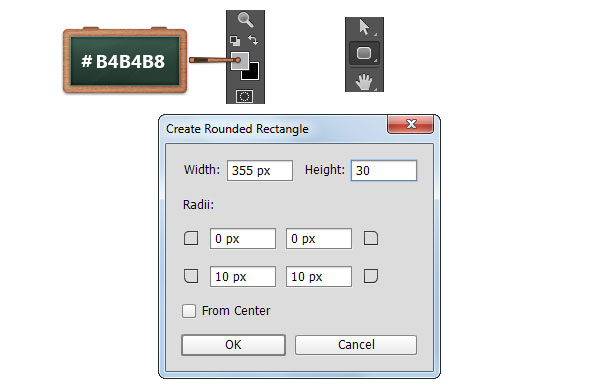
Task: Enable the From Center checkbox
Action: coord(189,311)
